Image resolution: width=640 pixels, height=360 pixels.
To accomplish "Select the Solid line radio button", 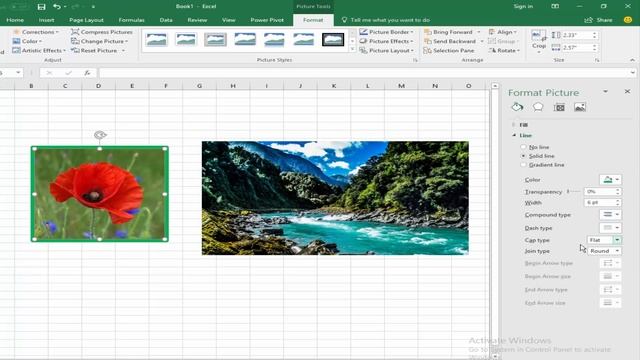I will click(x=523, y=156).
